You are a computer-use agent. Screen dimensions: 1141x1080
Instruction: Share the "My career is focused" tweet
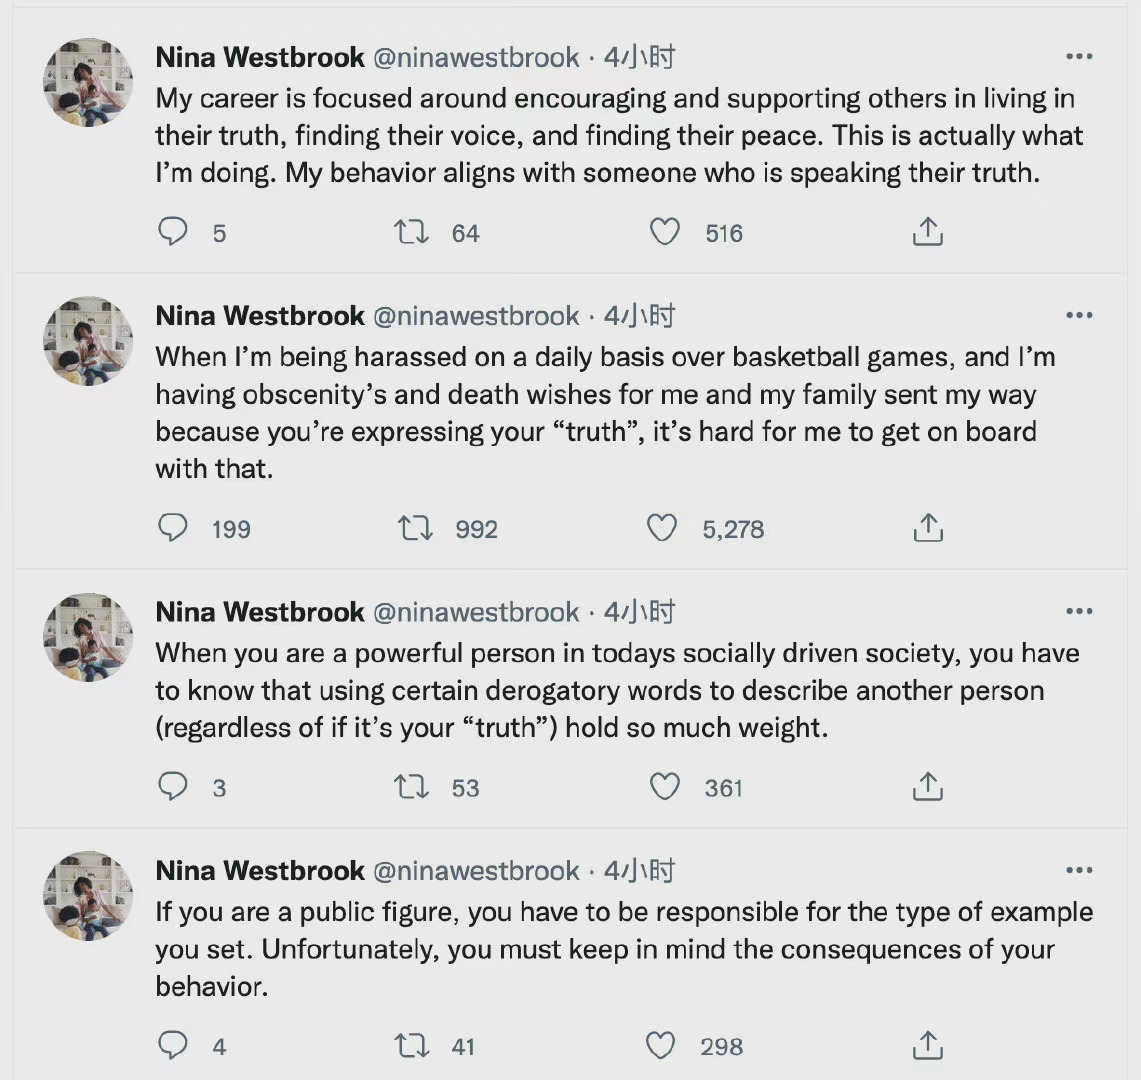(x=928, y=232)
